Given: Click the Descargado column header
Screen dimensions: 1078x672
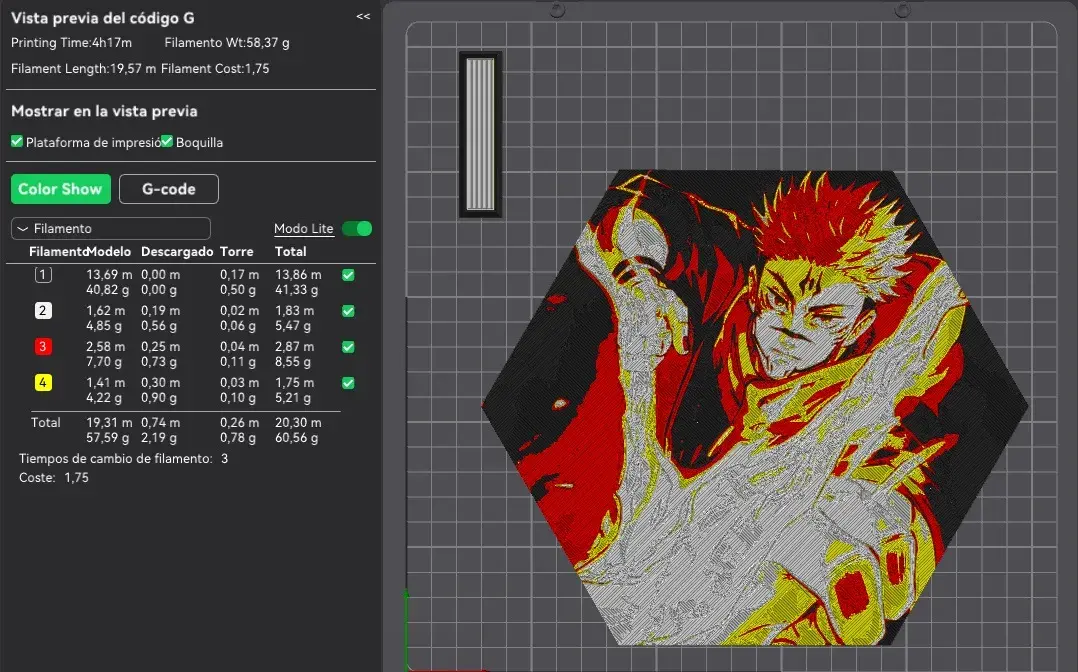Looking at the screenshot, I should pyautogui.click(x=177, y=252).
